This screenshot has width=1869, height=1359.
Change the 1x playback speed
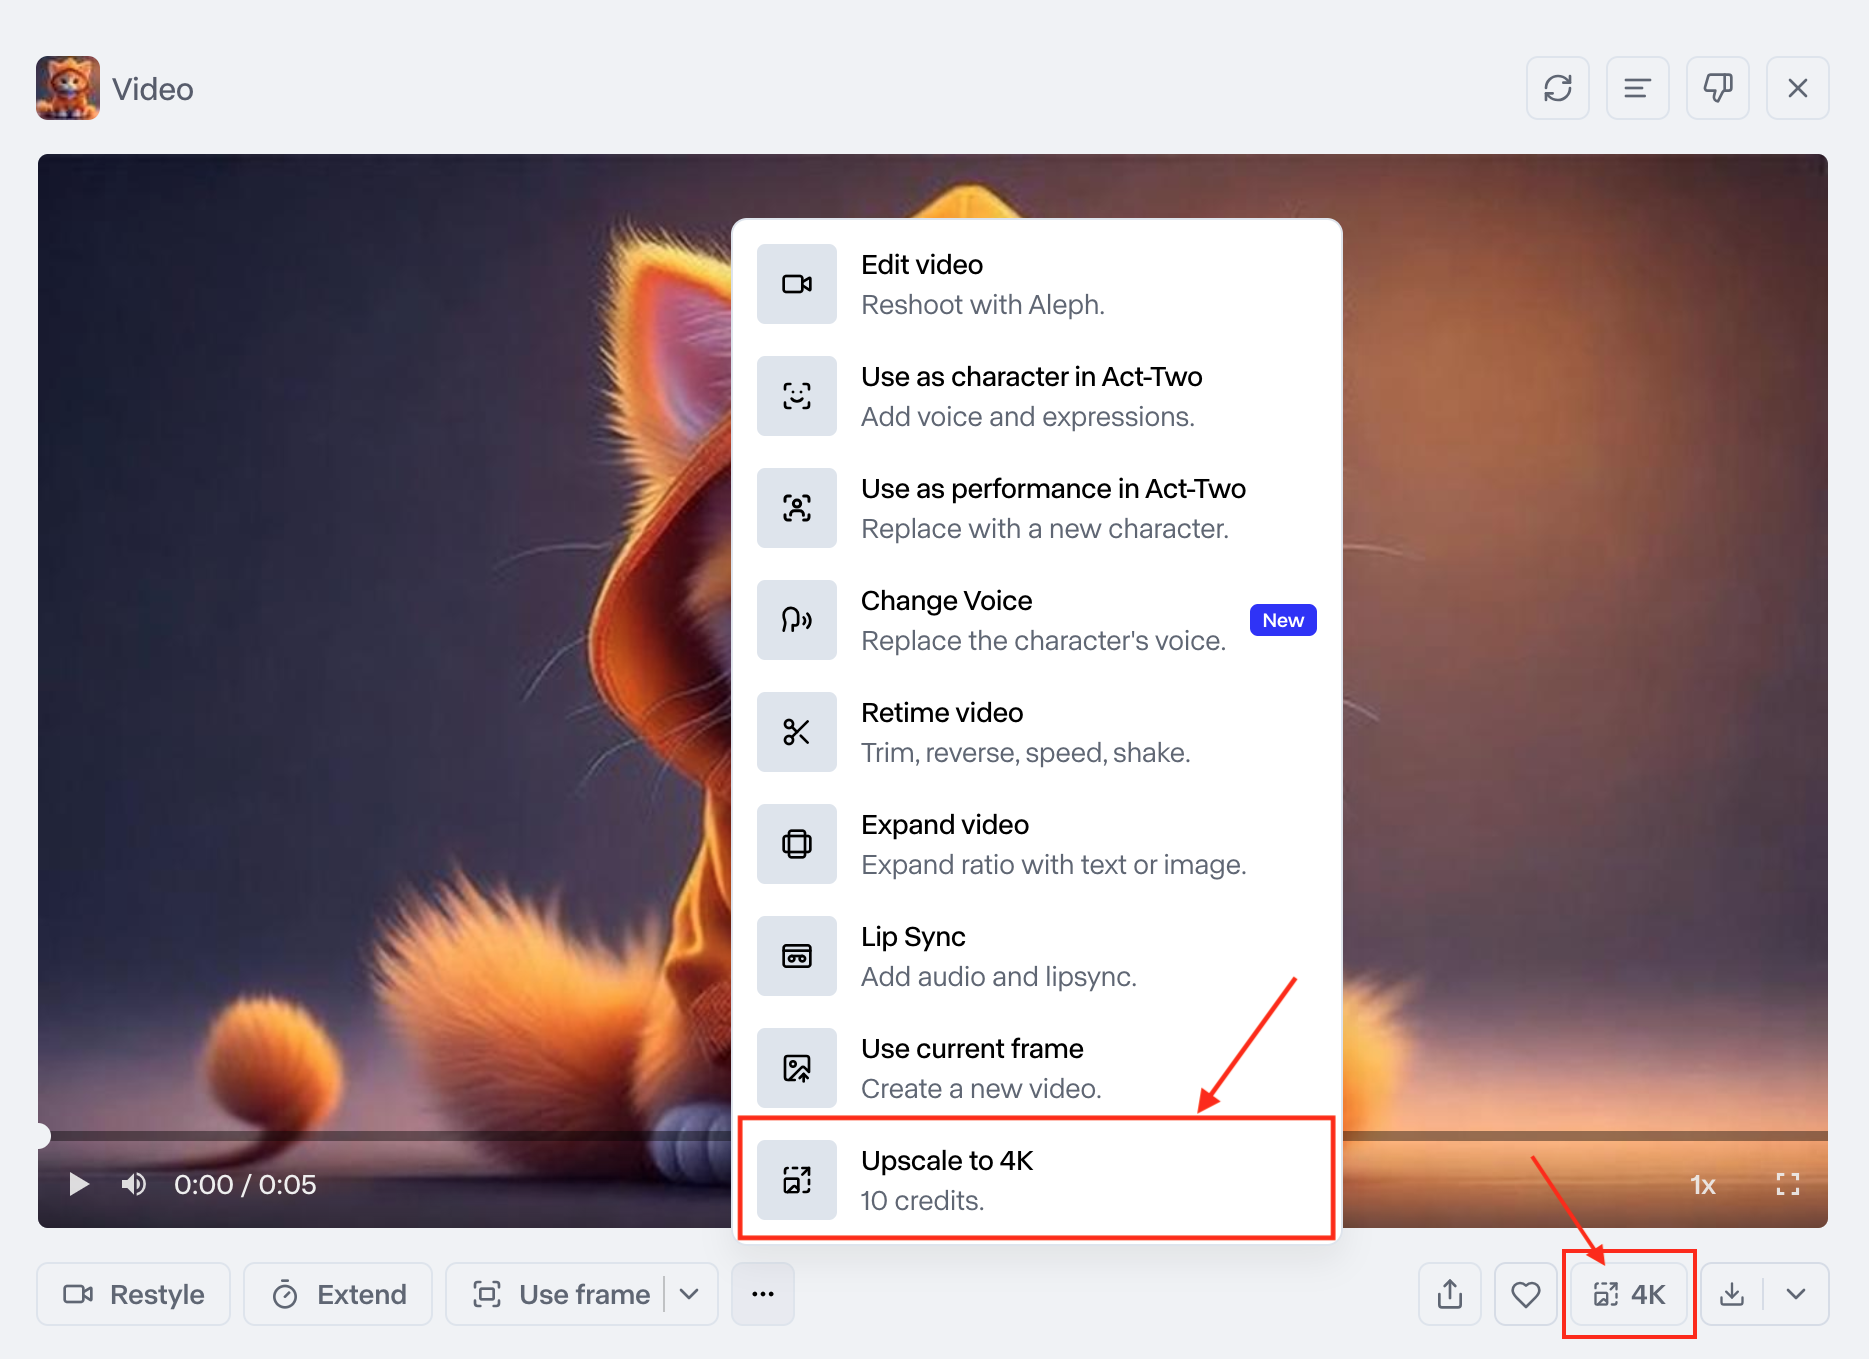(x=1703, y=1185)
